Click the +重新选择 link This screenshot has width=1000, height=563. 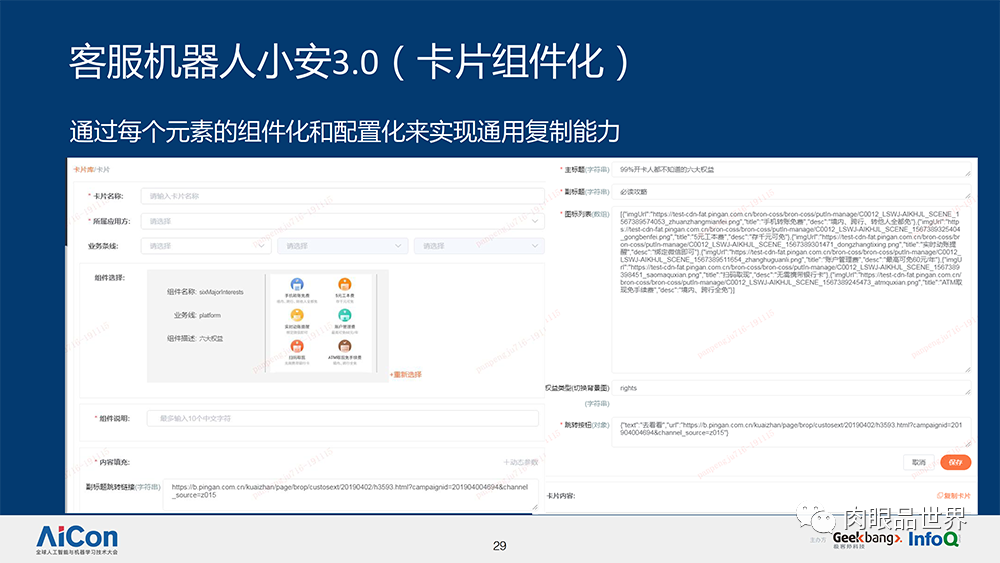(406, 374)
